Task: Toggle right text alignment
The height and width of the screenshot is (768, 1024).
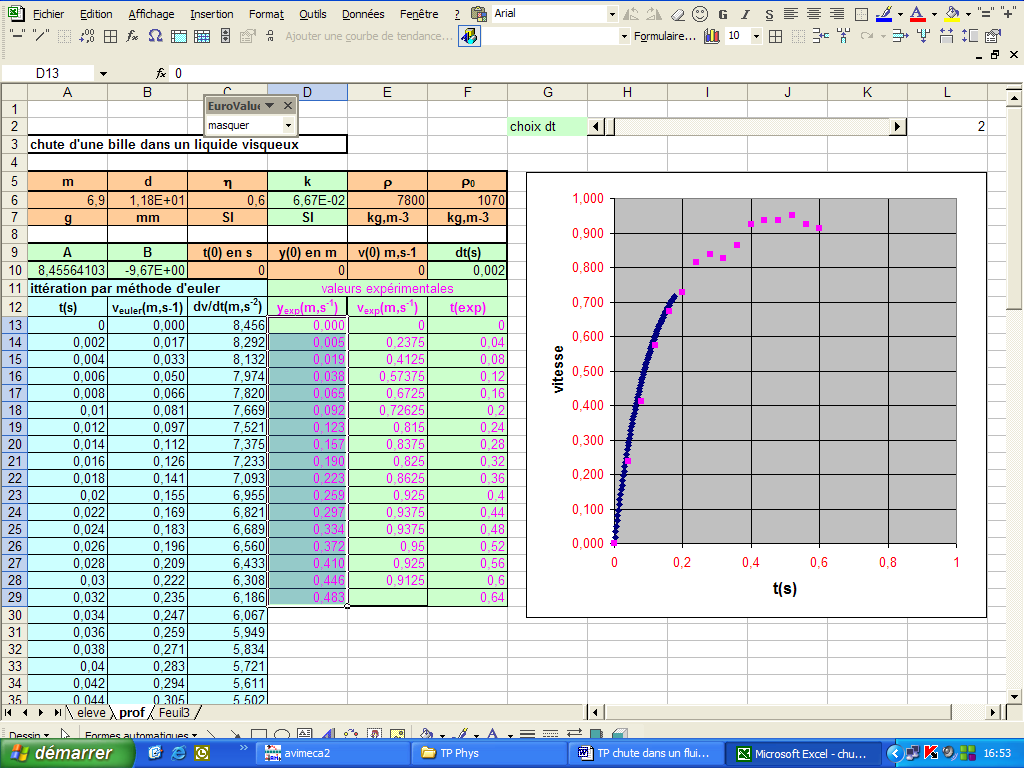Action: click(836, 15)
